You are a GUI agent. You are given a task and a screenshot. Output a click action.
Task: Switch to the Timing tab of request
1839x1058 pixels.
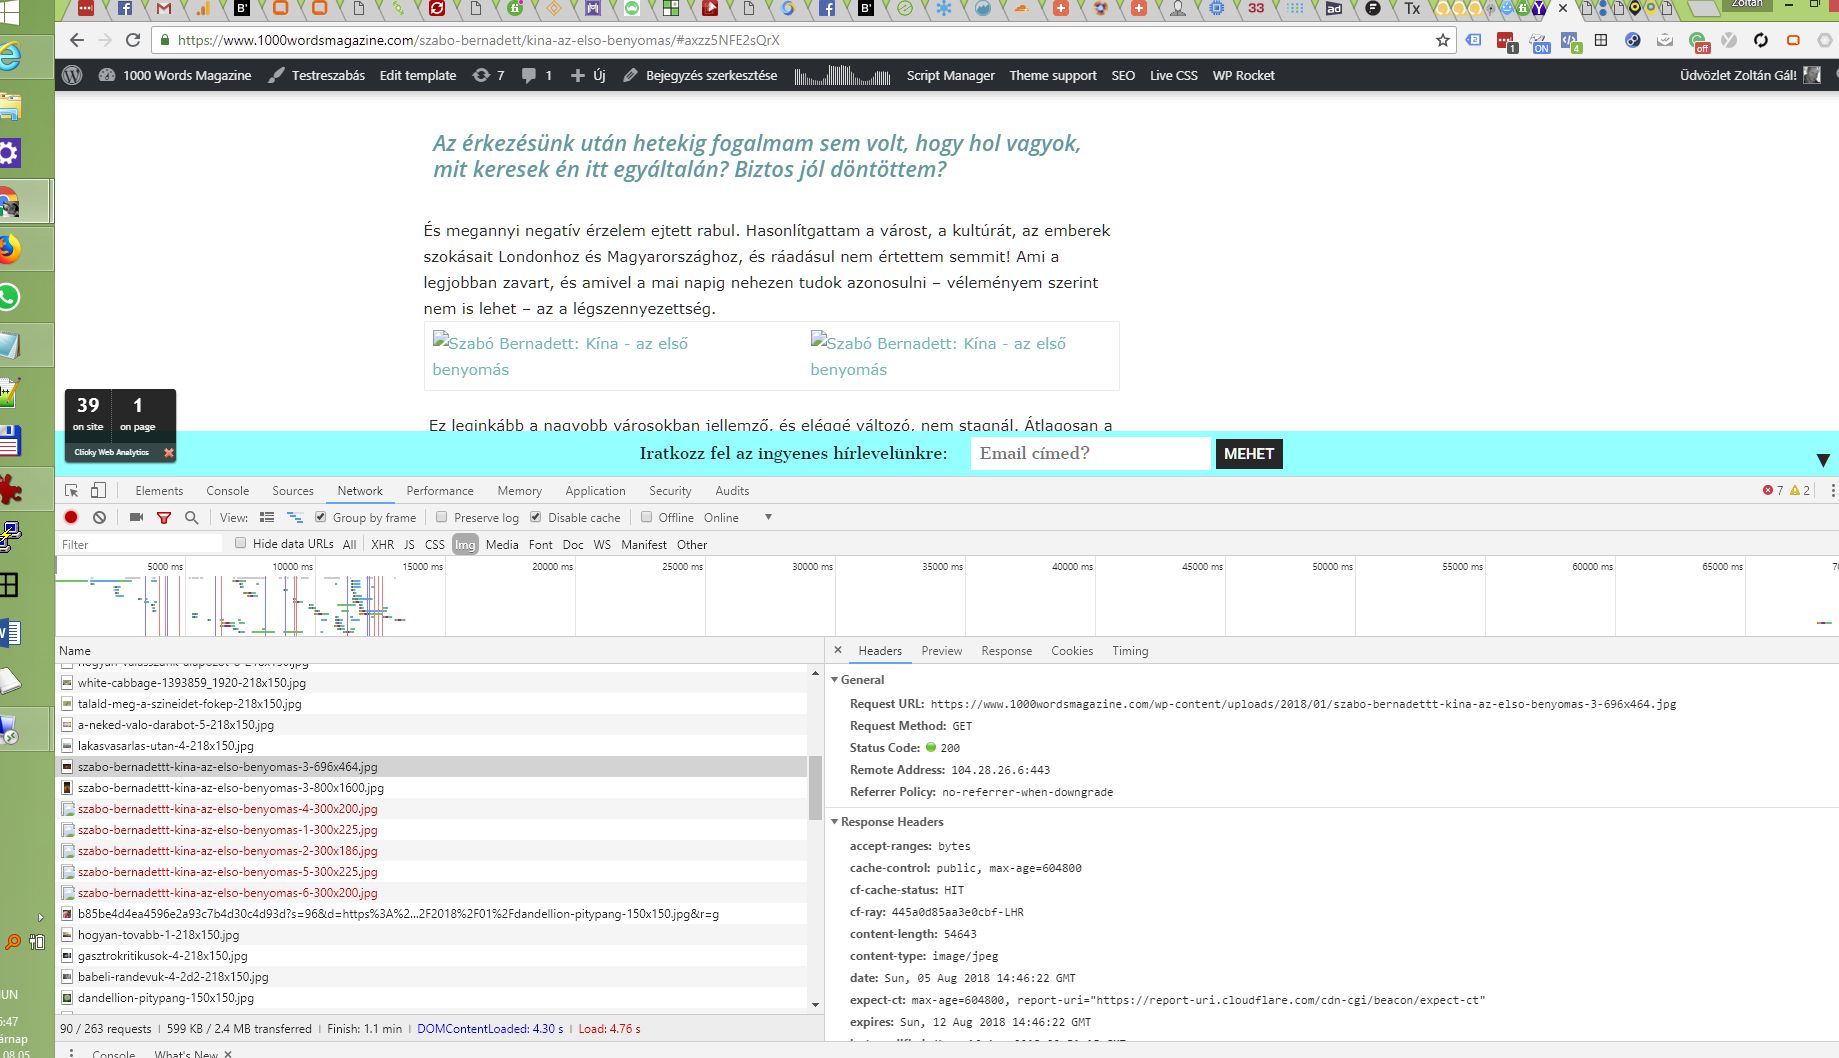[1130, 650]
